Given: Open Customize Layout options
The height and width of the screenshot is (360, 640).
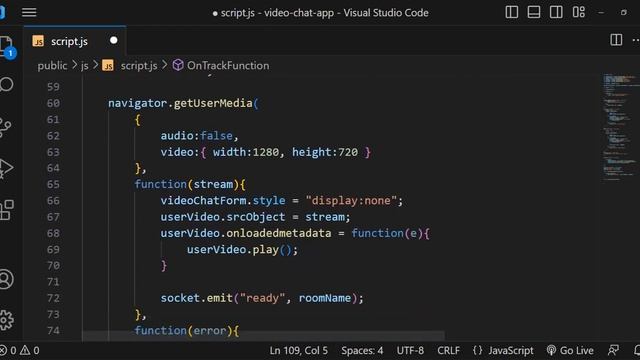Looking at the screenshot, I should pyautogui.click(x=578, y=12).
